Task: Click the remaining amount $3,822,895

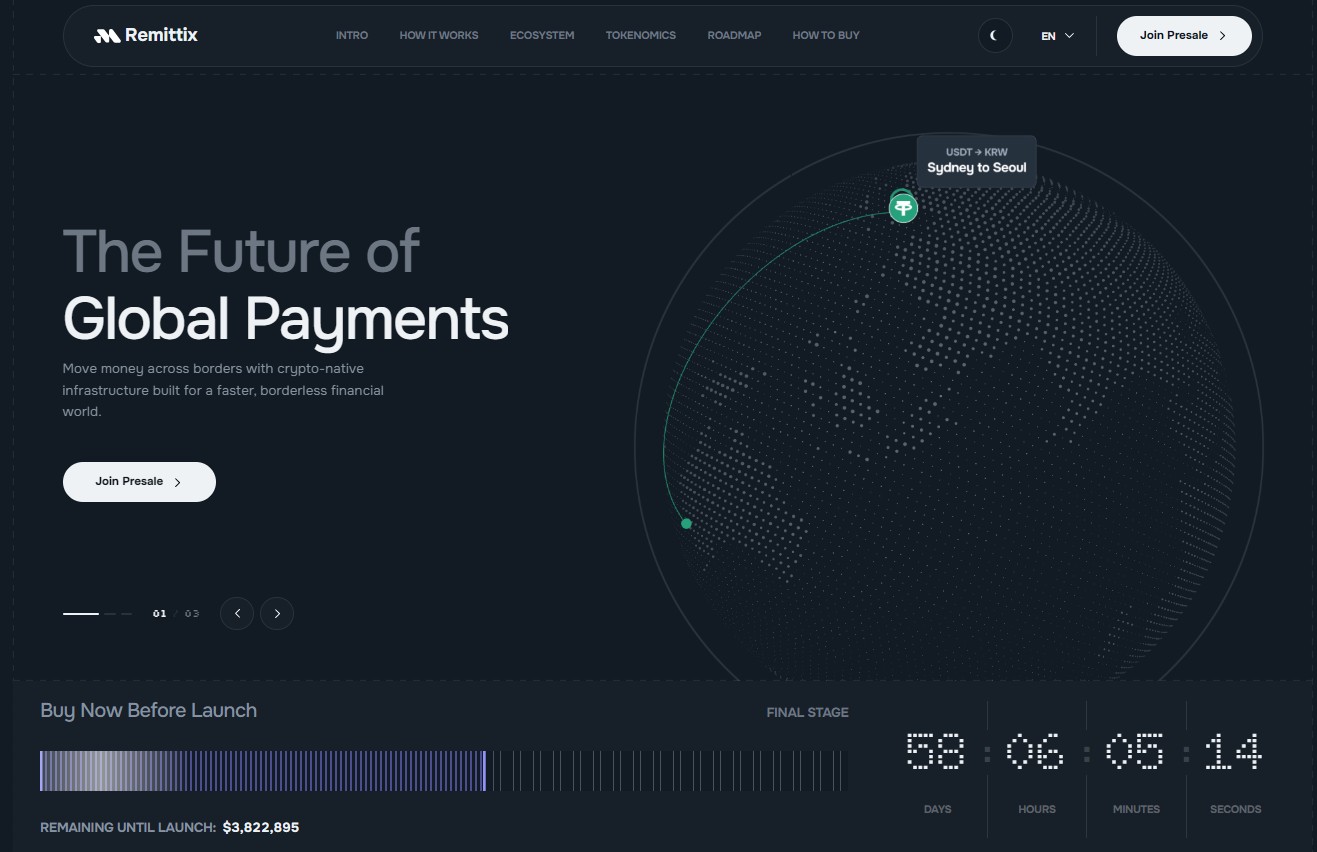Action: coord(261,827)
